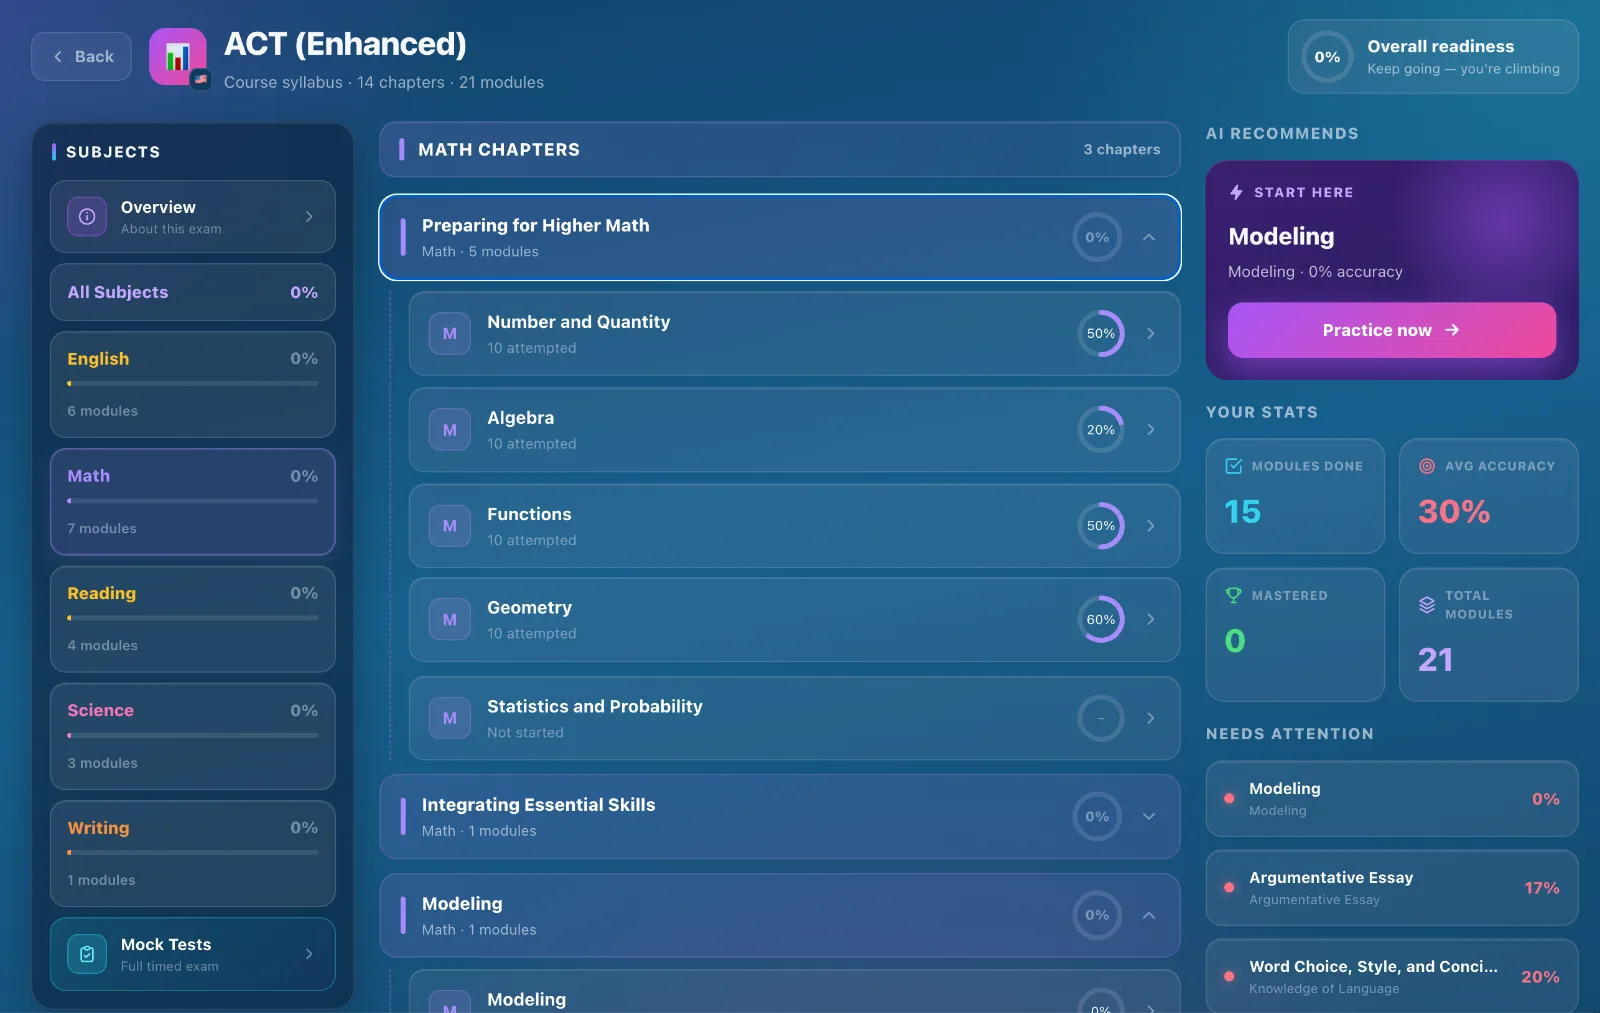Go back using the Back button

coord(81,57)
